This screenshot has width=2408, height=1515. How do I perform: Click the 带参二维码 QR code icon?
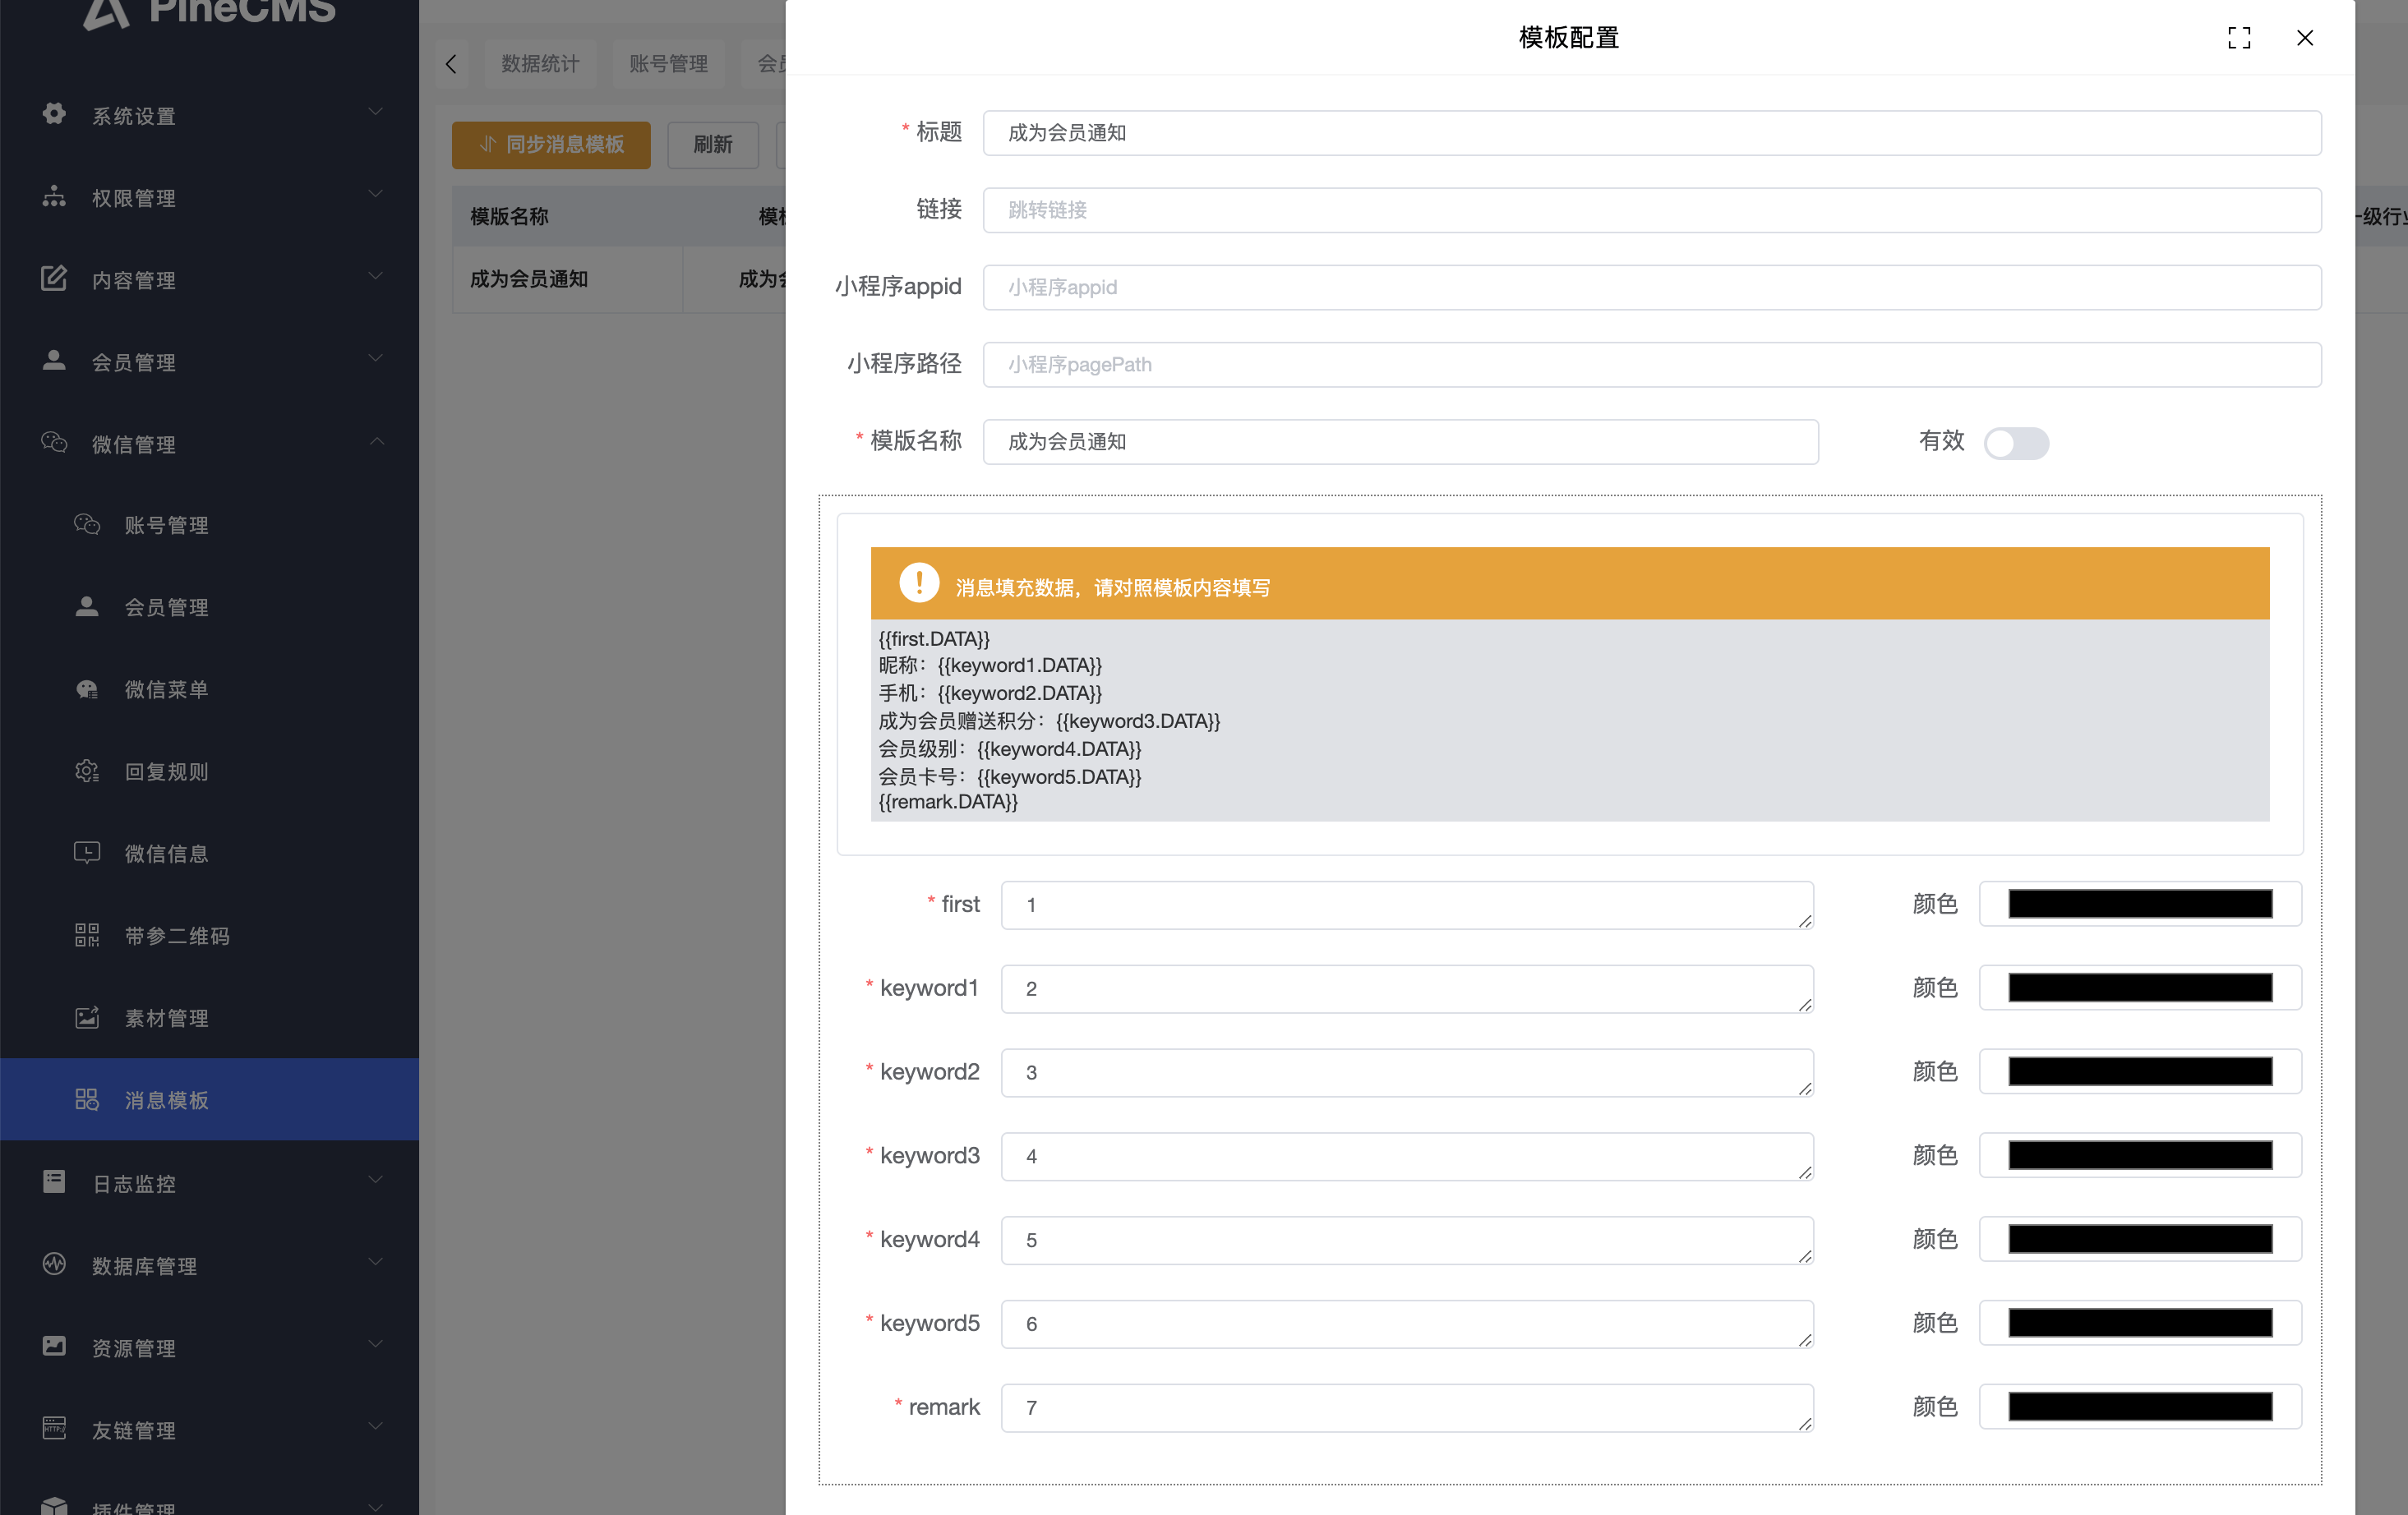pyautogui.click(x=87, y=935)
